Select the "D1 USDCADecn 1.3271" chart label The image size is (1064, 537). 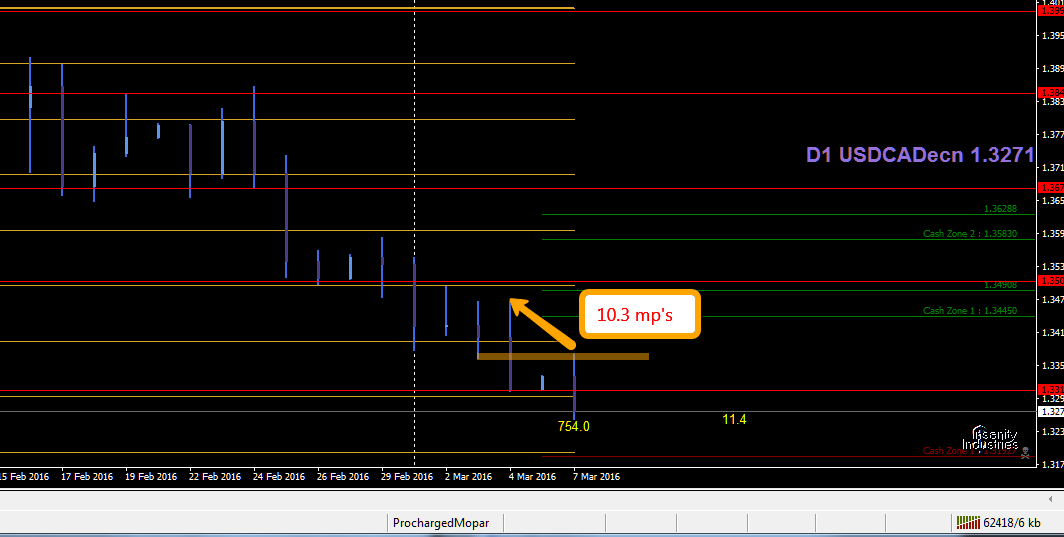tap(919, 155)
